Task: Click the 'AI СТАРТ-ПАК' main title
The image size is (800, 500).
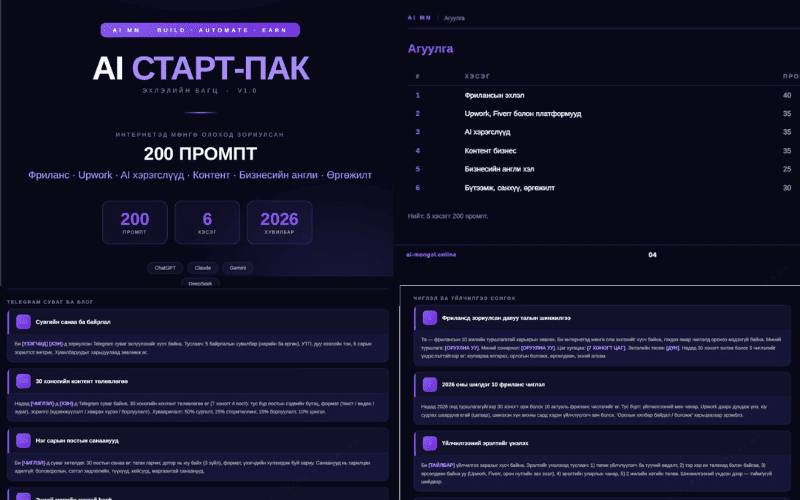Action: click(x=201, y=68)
